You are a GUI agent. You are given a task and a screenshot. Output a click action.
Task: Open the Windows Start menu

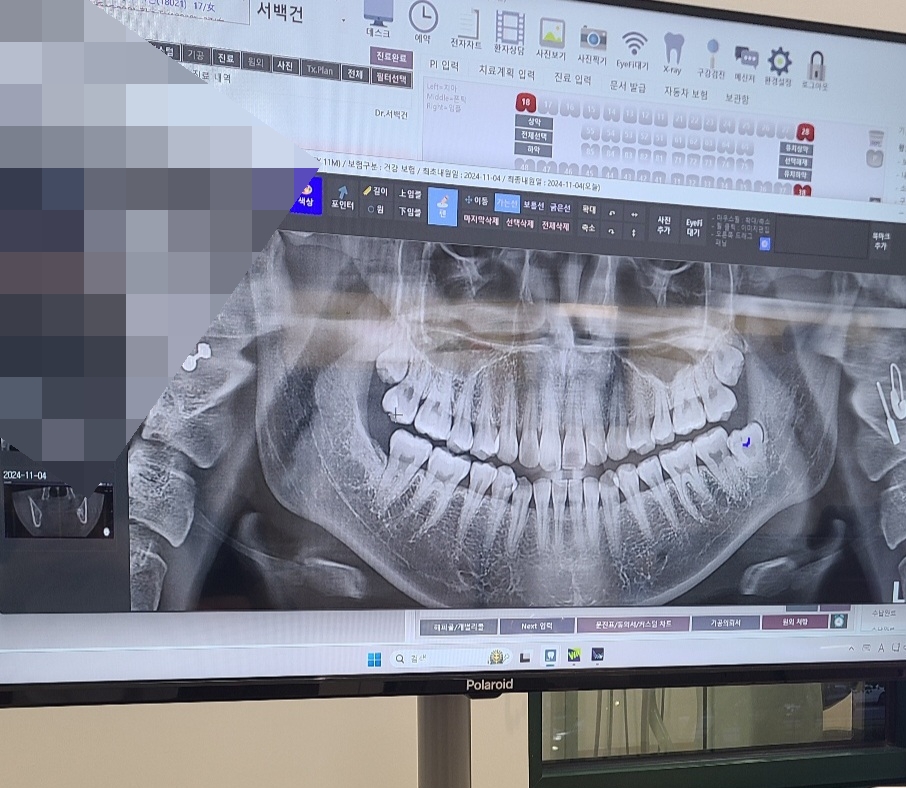coord(374,660)
